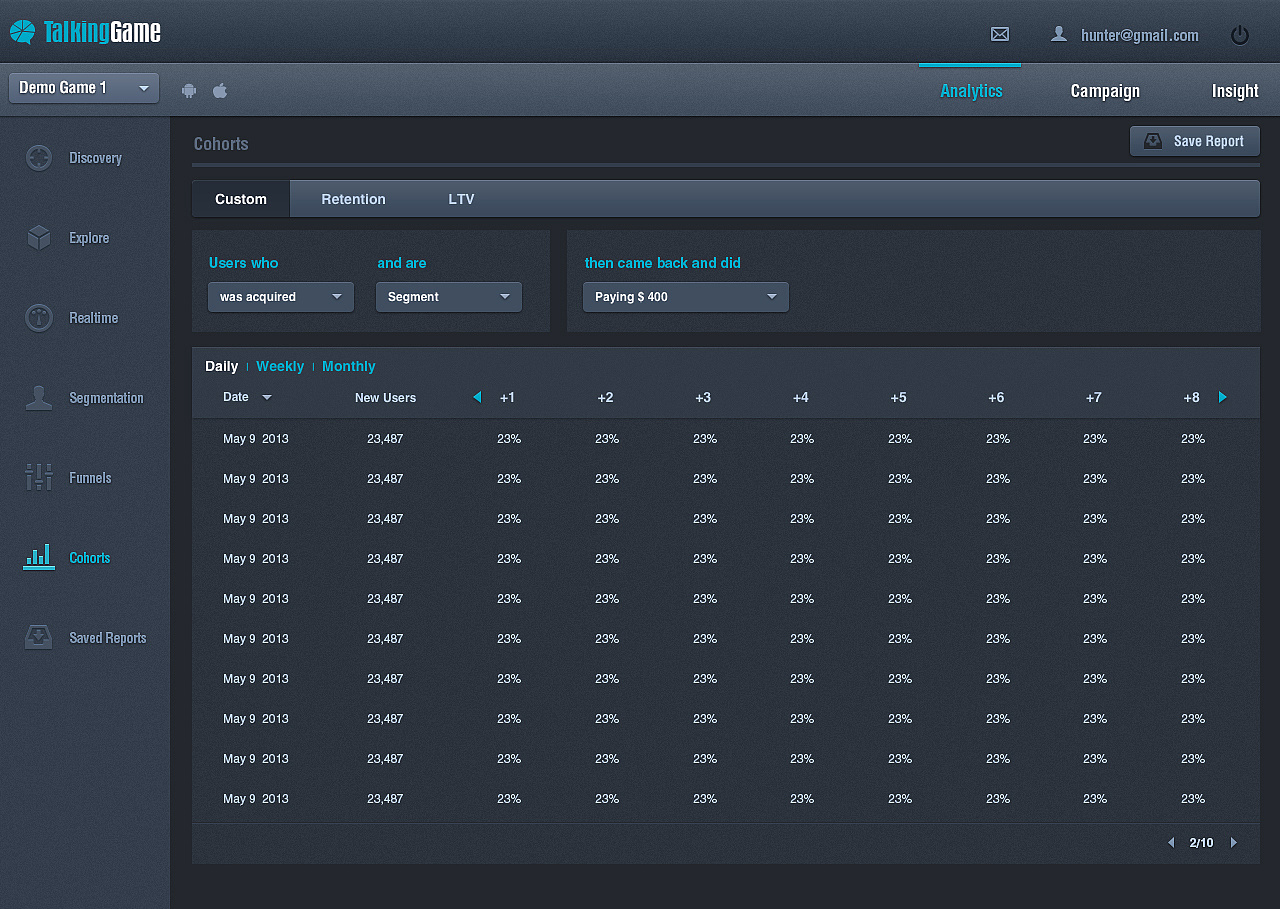Switch to the Retention tab
Image resolution: width=1280 pixels, height=909 pixels.
coord(353,199)
